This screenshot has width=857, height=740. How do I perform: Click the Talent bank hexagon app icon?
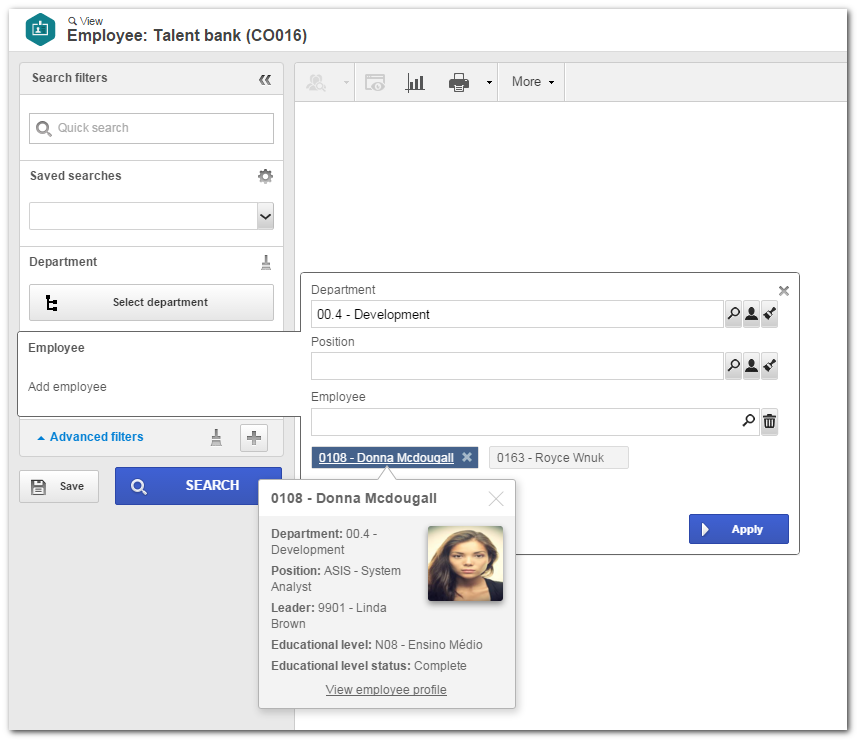(x=40, y=30)
